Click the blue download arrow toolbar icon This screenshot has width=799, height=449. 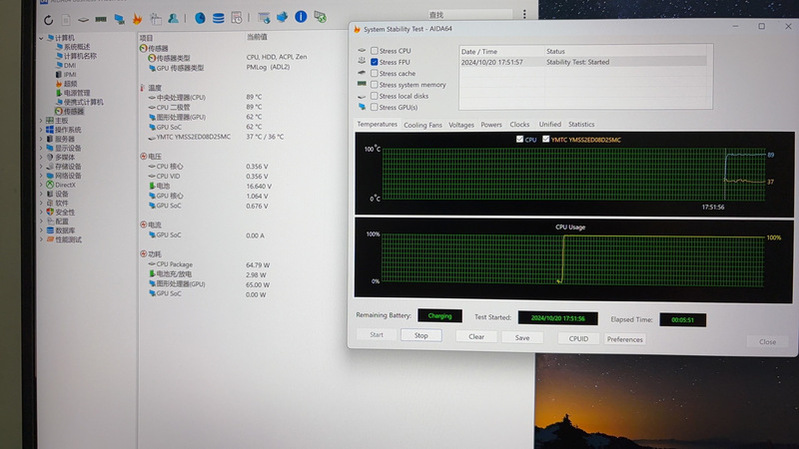click(282, 17)
